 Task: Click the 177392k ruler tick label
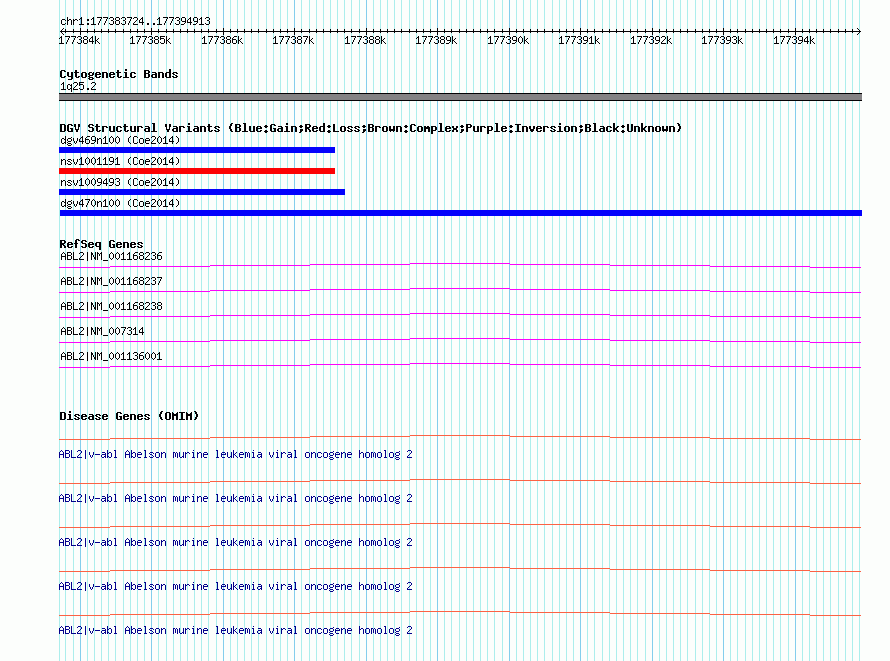(651, 40)
